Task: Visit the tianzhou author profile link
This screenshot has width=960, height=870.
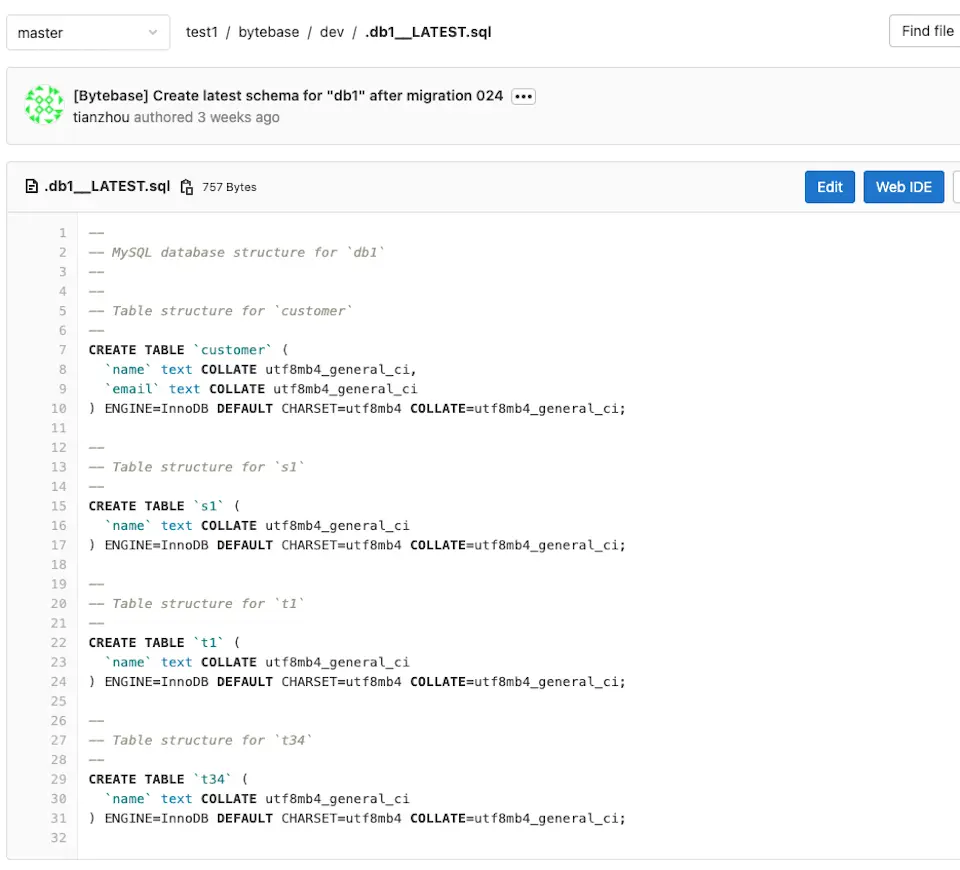Action: pos(101,117)
